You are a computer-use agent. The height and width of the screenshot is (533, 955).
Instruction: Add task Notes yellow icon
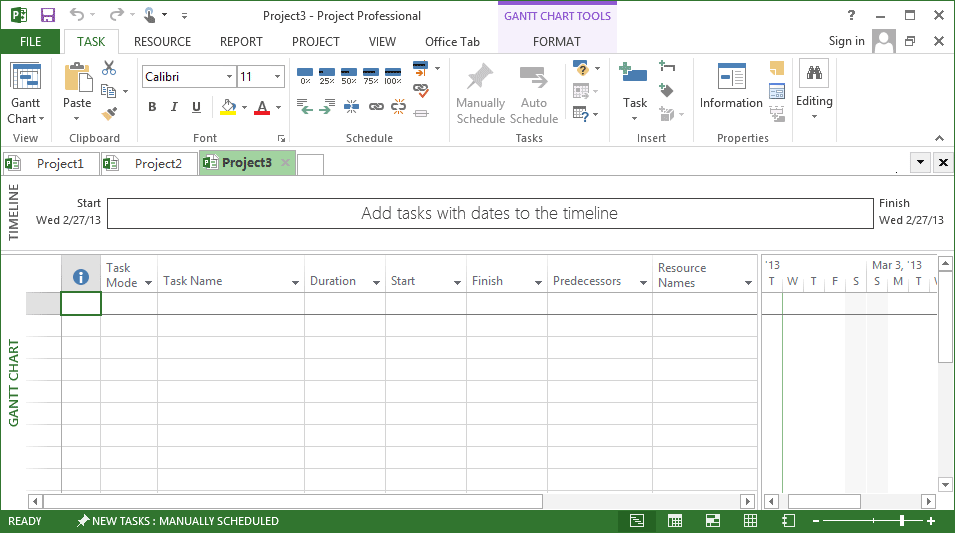(777, 69)
